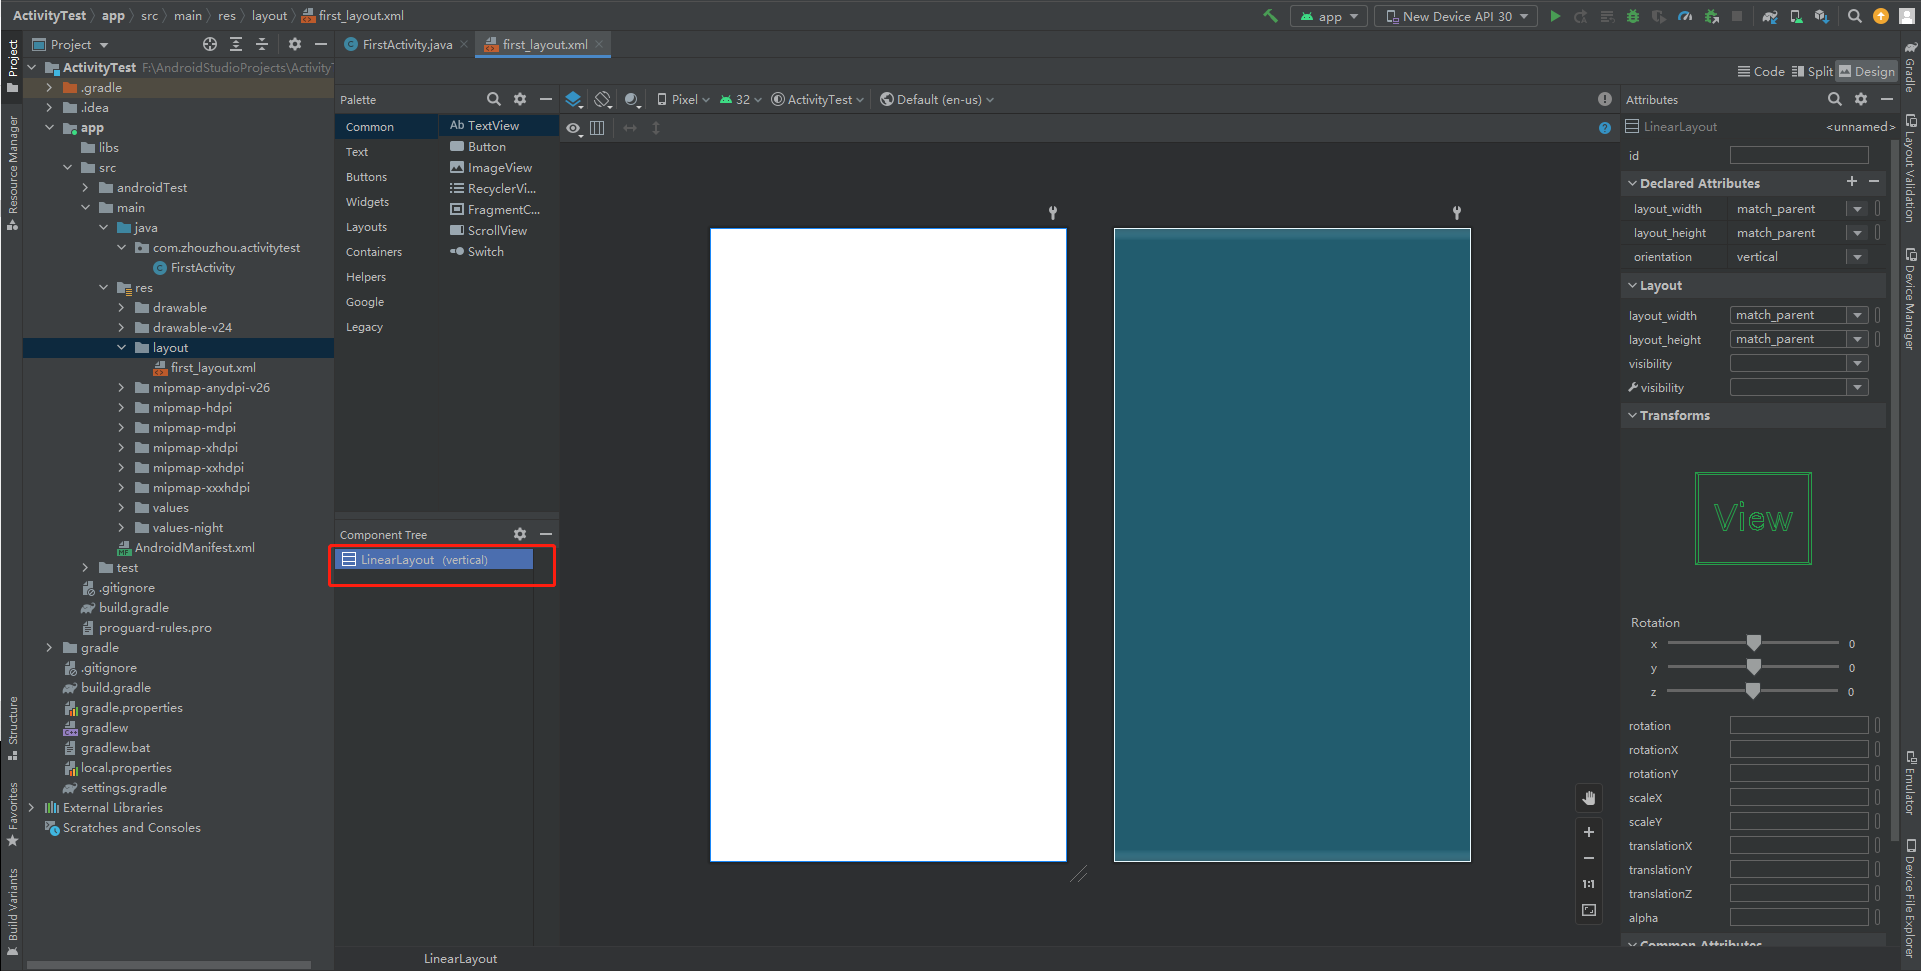Click the orange update notification icon
The height and width of the screenshot is (971, 1921).
(1881, 16)
